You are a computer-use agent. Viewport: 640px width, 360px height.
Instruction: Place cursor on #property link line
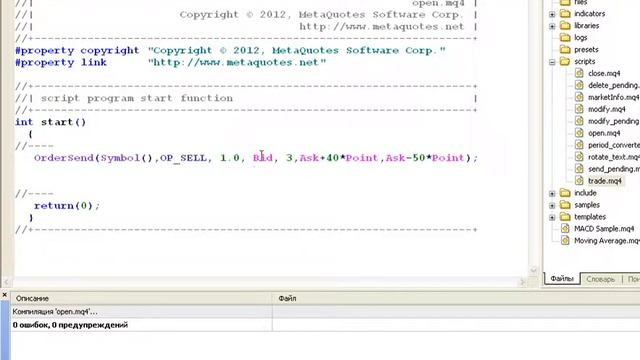[171, 62]
